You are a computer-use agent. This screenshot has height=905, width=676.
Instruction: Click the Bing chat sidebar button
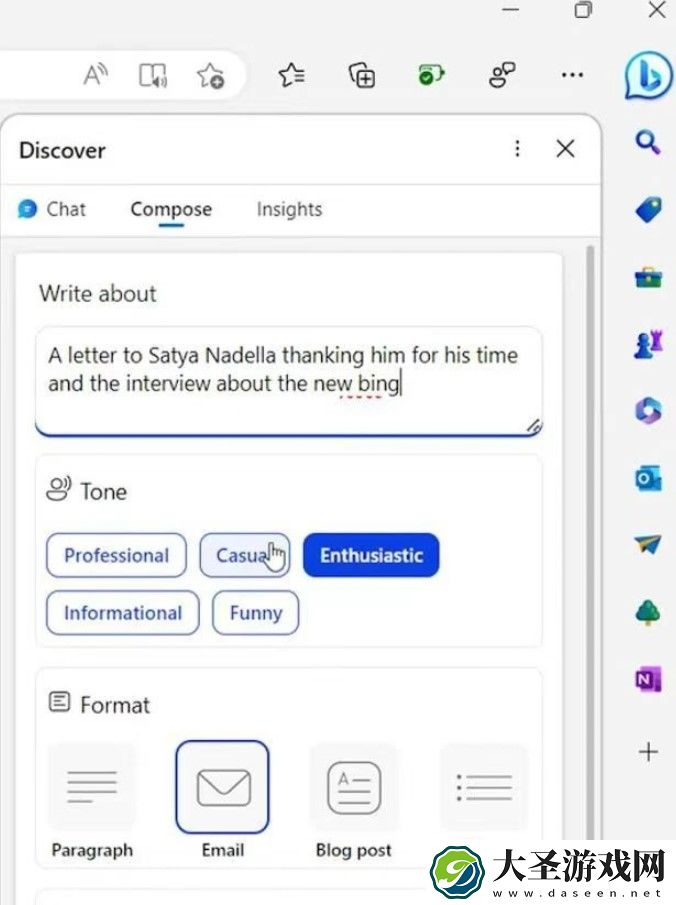pos(649,76)
